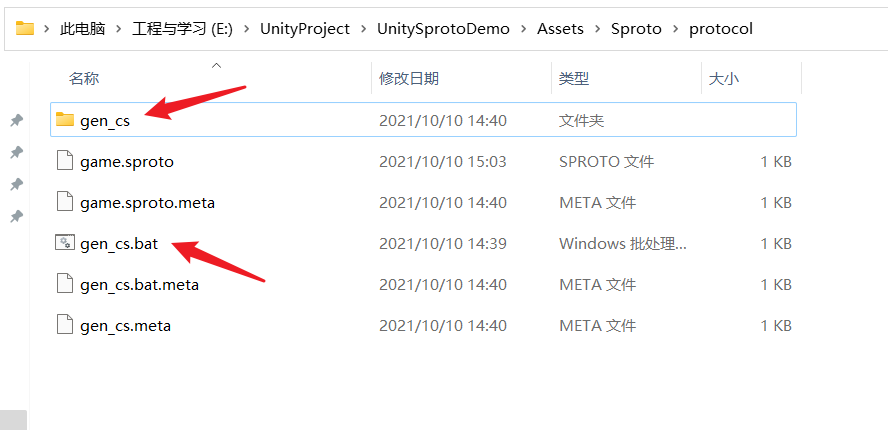888x430 pixels.
Task: Sort files by 类型 column header
Action: click(x=573, y=78)
